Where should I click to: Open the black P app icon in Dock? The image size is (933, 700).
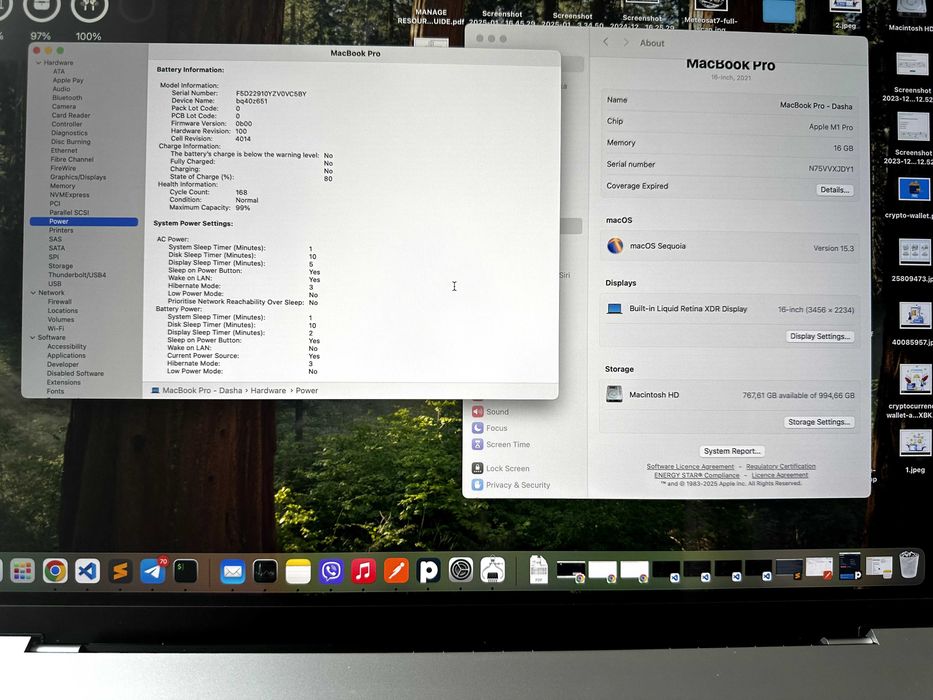(428, 571)
